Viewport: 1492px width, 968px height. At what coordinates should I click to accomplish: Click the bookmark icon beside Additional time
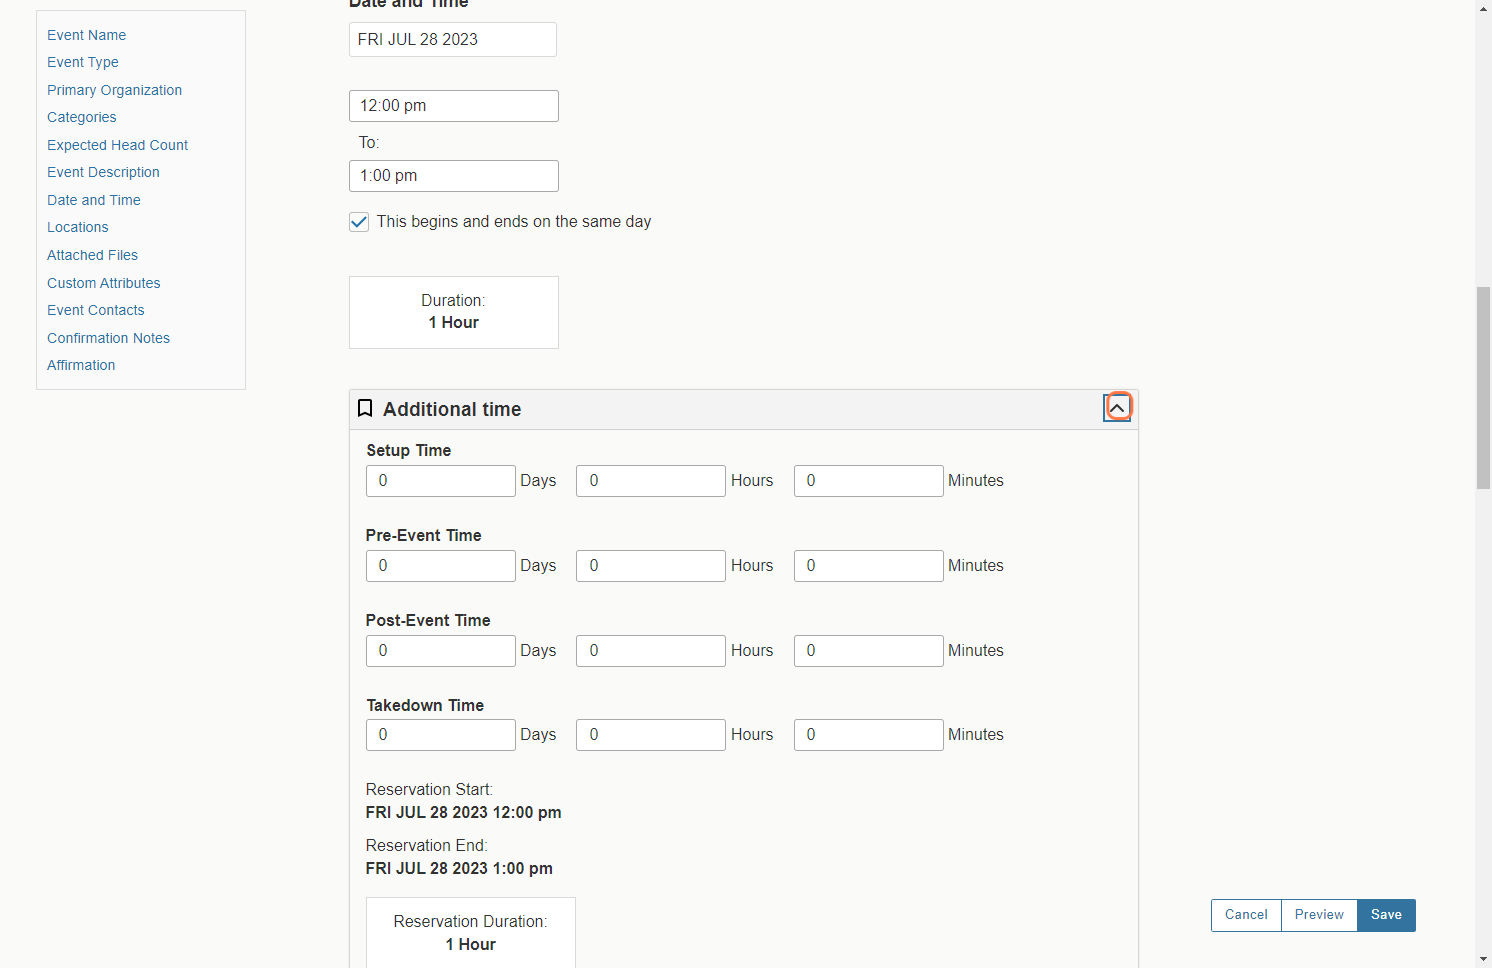coord(365,408)
